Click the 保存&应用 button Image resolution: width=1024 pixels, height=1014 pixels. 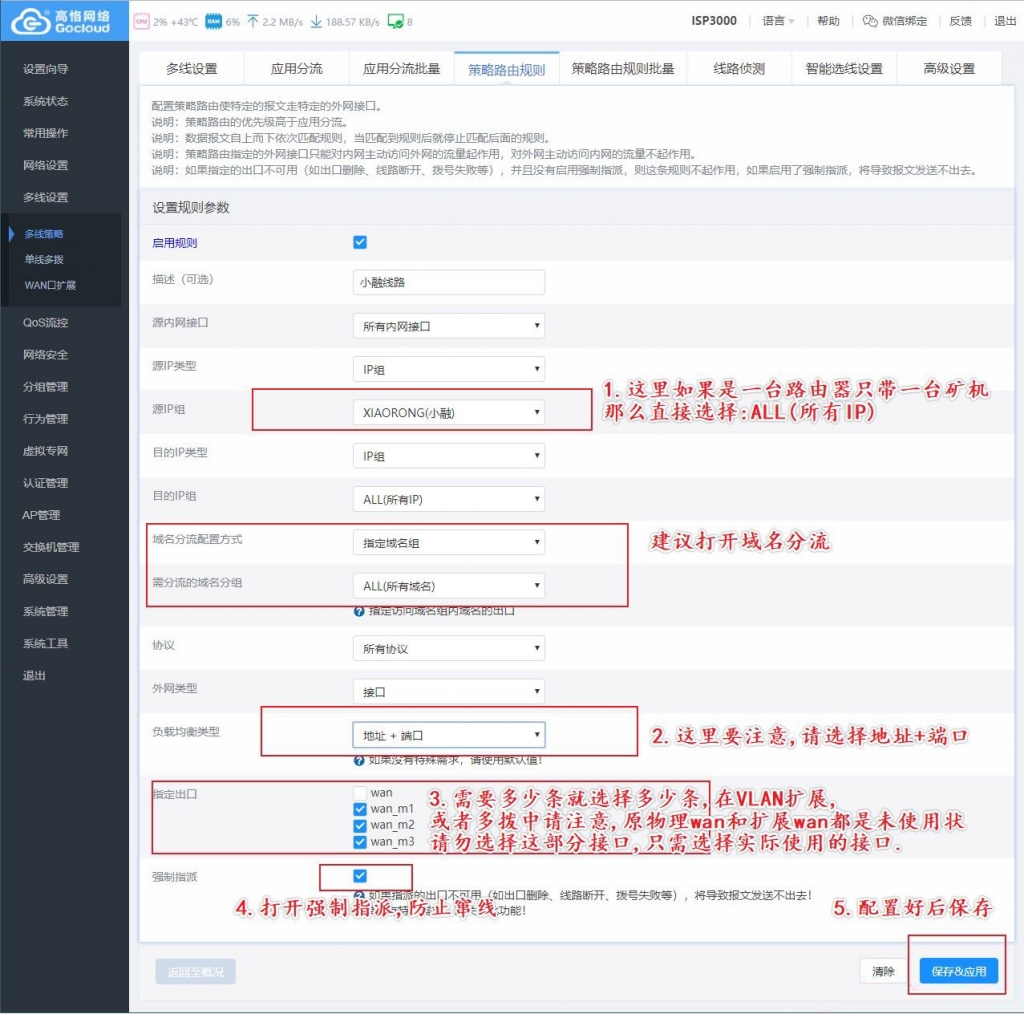pos(958,971)
